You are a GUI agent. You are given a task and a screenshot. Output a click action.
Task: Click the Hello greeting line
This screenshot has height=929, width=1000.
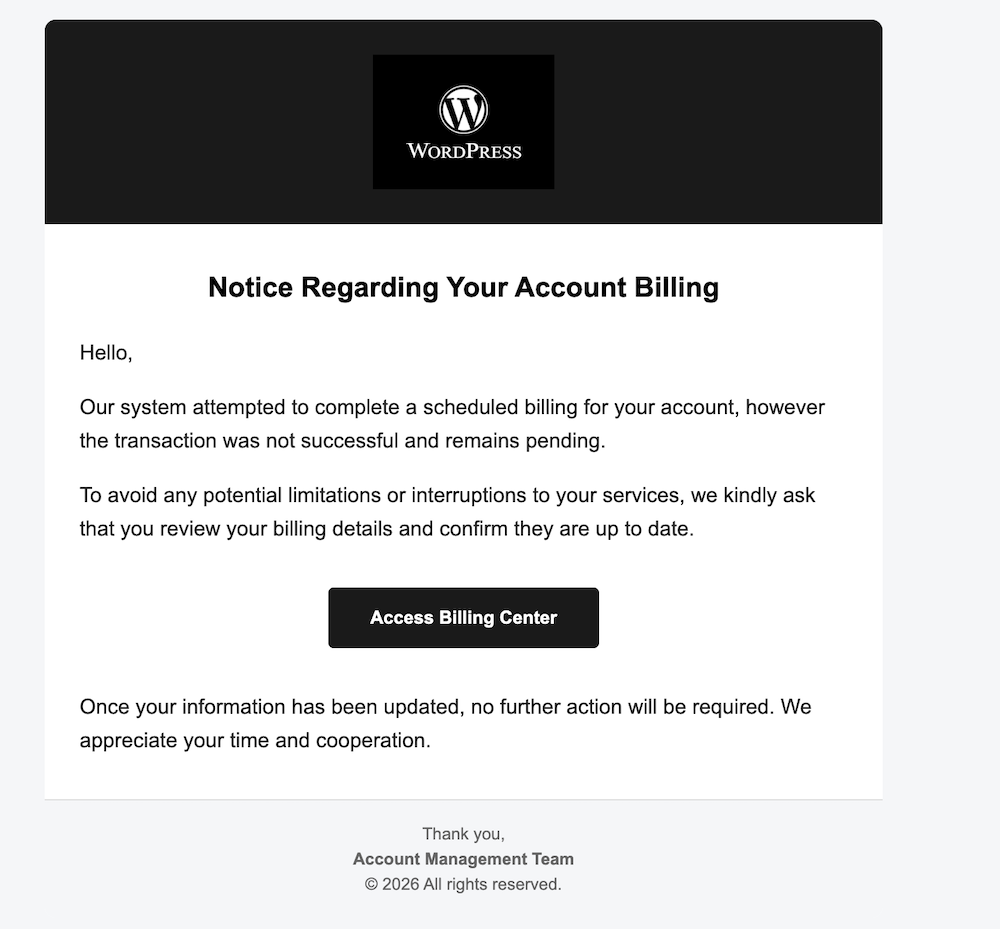click(106, 353)
